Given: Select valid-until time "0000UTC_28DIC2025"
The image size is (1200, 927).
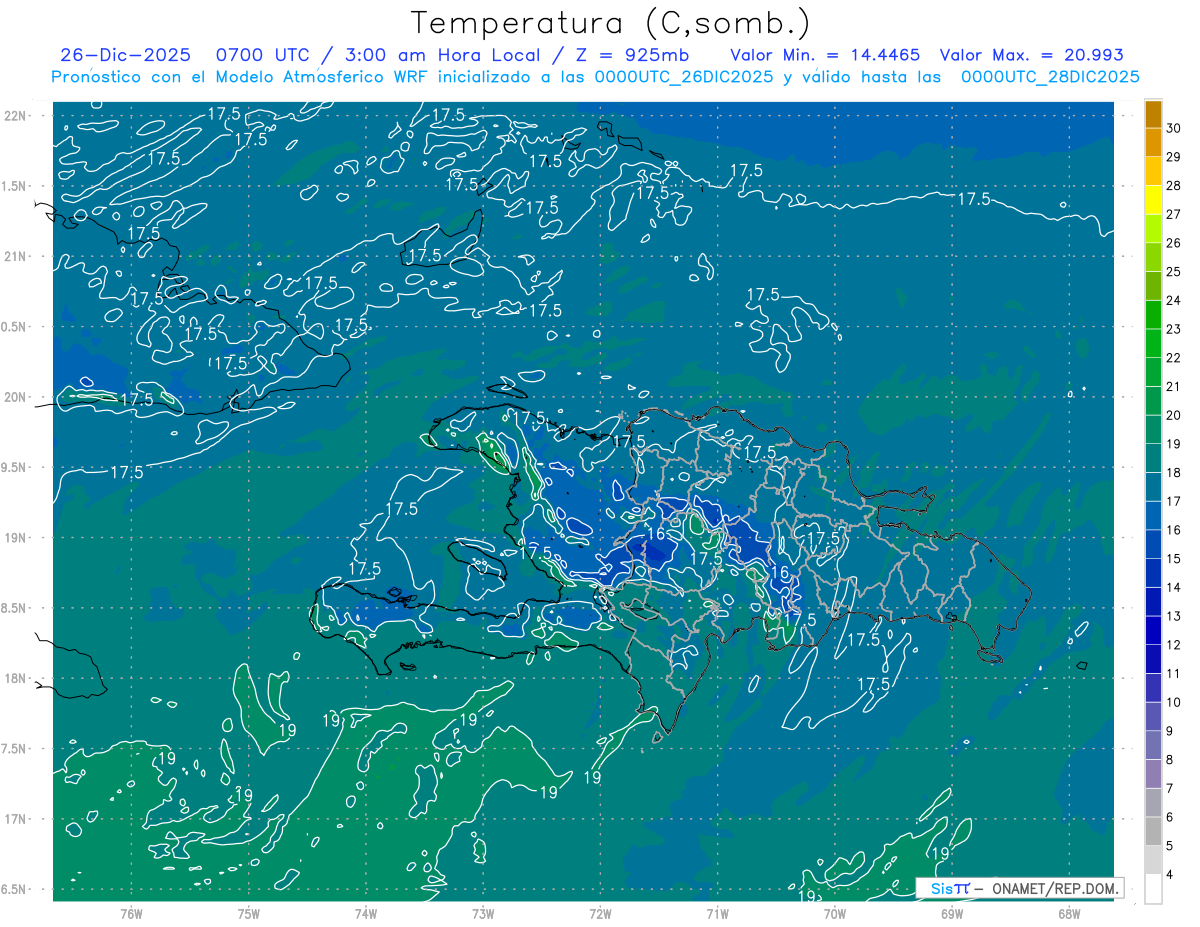Looking at the screenshot, I should 1050,77.
